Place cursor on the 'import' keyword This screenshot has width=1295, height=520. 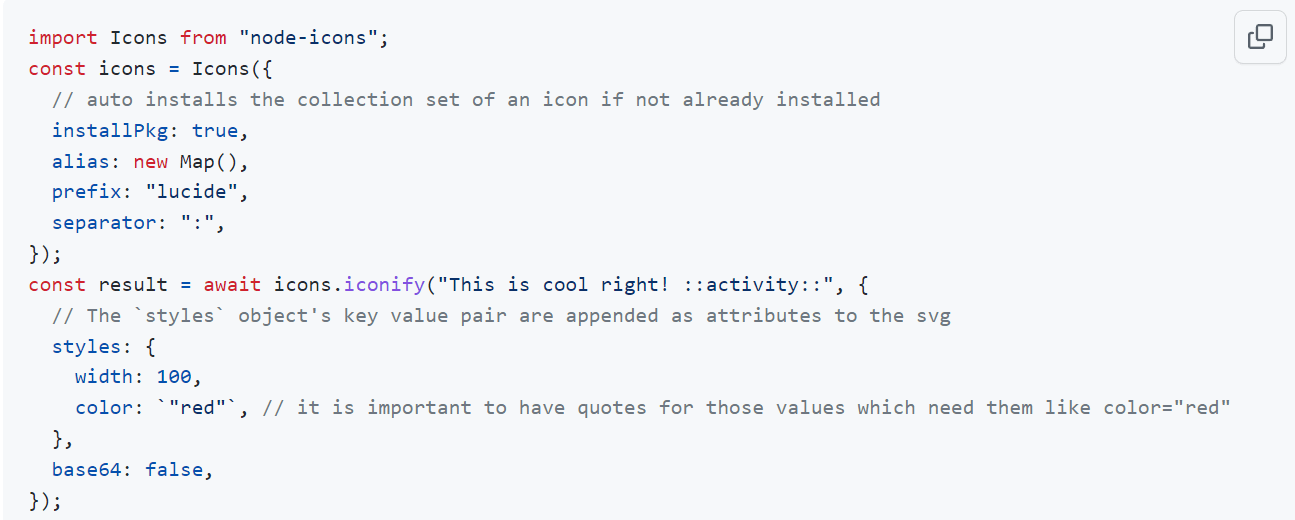pos(63,38)
